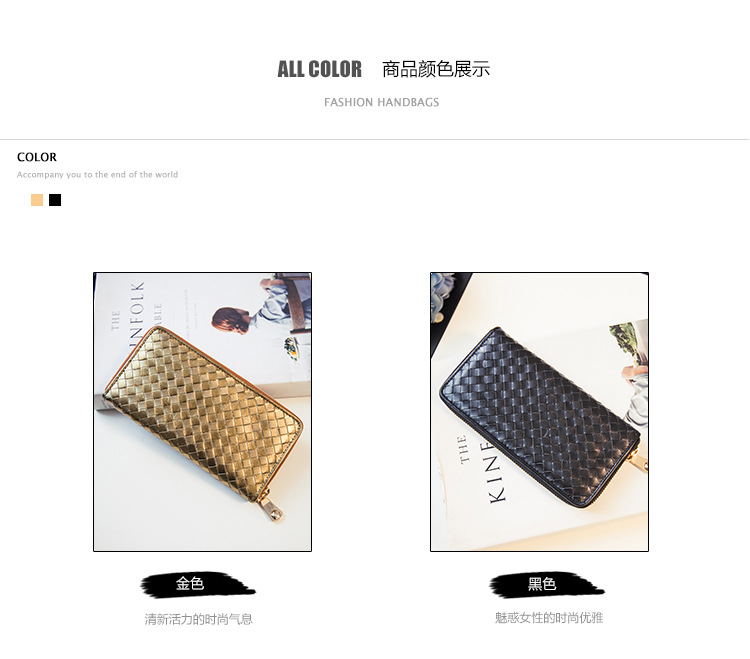Image resolution: width=750 pixels, height=659 pixels.
Task: Open the gold woven wallet photo
Action: point(202,412)
